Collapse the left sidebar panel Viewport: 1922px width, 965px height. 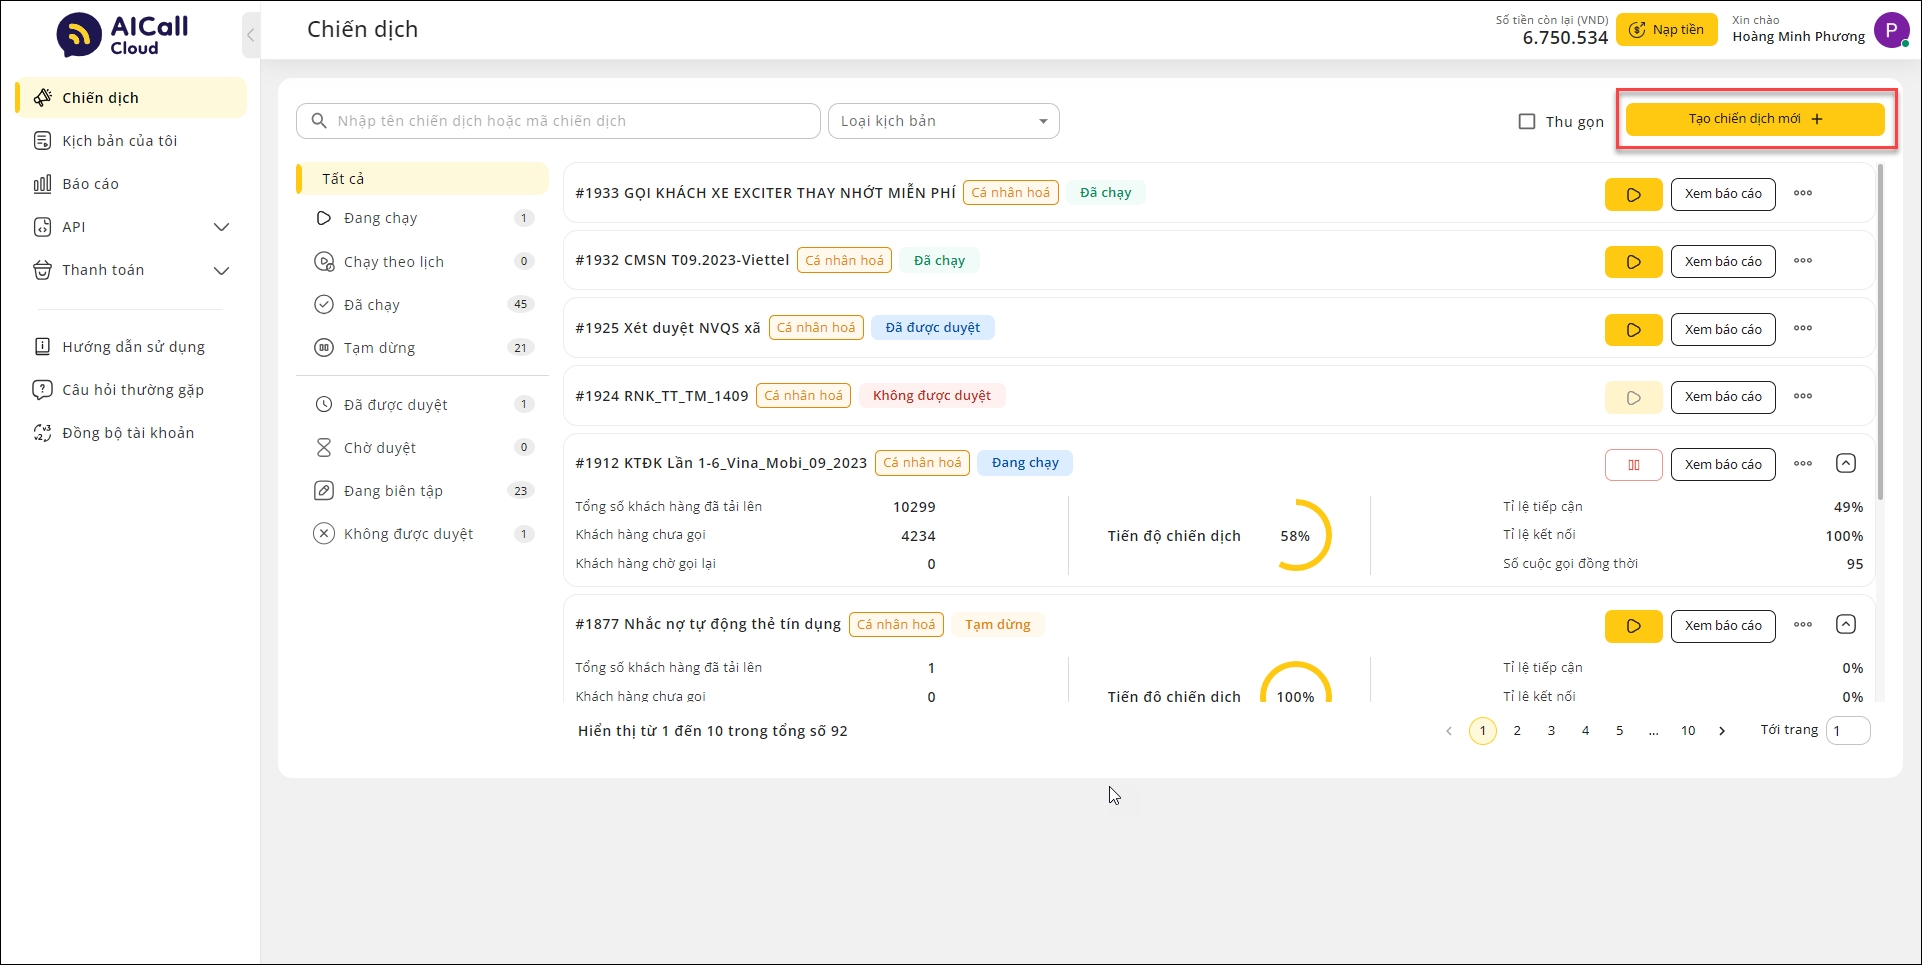(x=250, y=36)
